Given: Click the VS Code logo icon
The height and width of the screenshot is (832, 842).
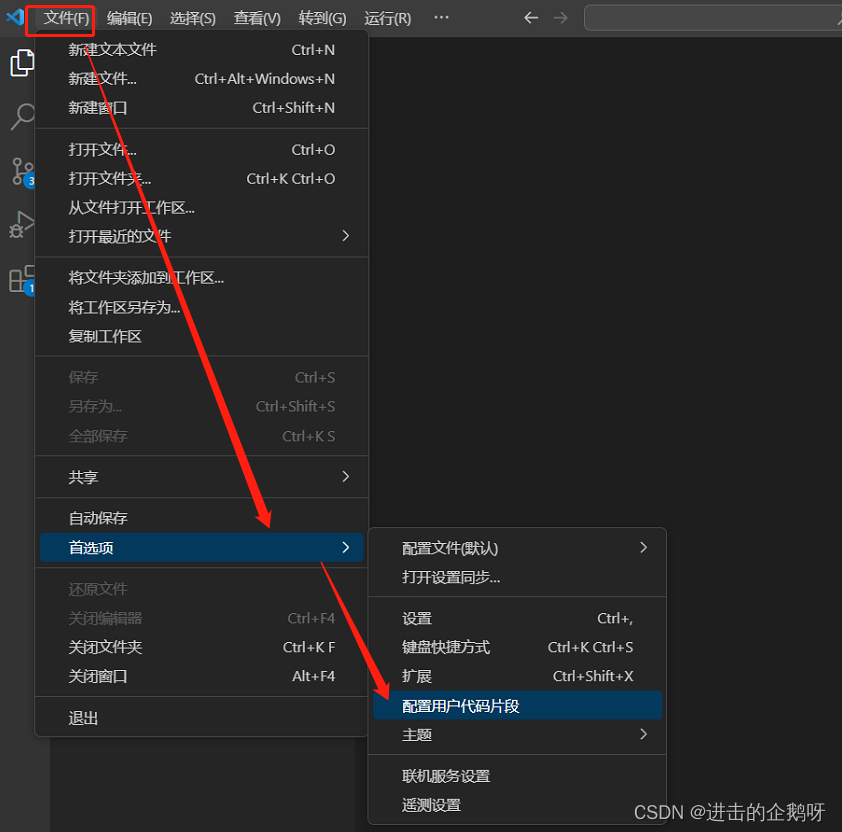Looking at the screenshot, I should tap(15, 17).
